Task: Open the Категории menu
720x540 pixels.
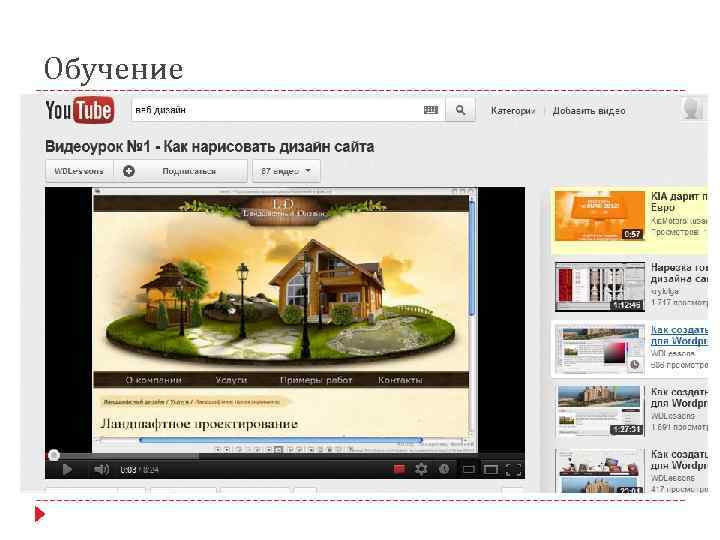Action: click(512, 111)
